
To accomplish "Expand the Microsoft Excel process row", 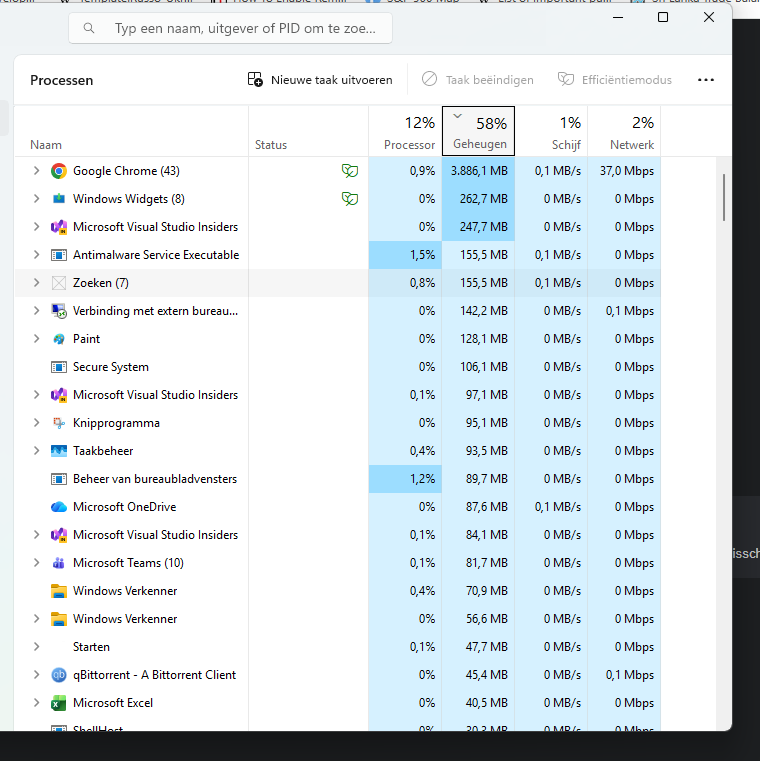I will coord(36,703).
